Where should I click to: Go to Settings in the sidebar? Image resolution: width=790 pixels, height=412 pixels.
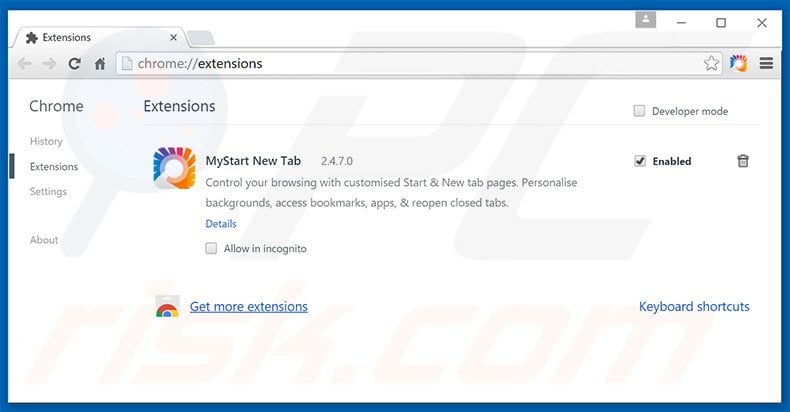48,192
